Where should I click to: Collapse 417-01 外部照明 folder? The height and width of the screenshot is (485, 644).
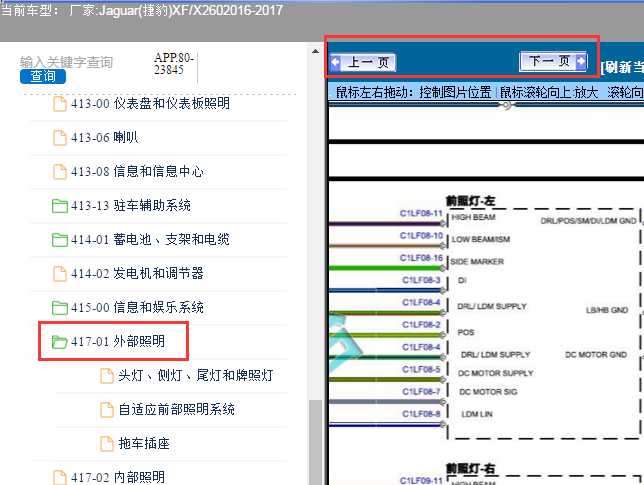[x=118, y=342]
